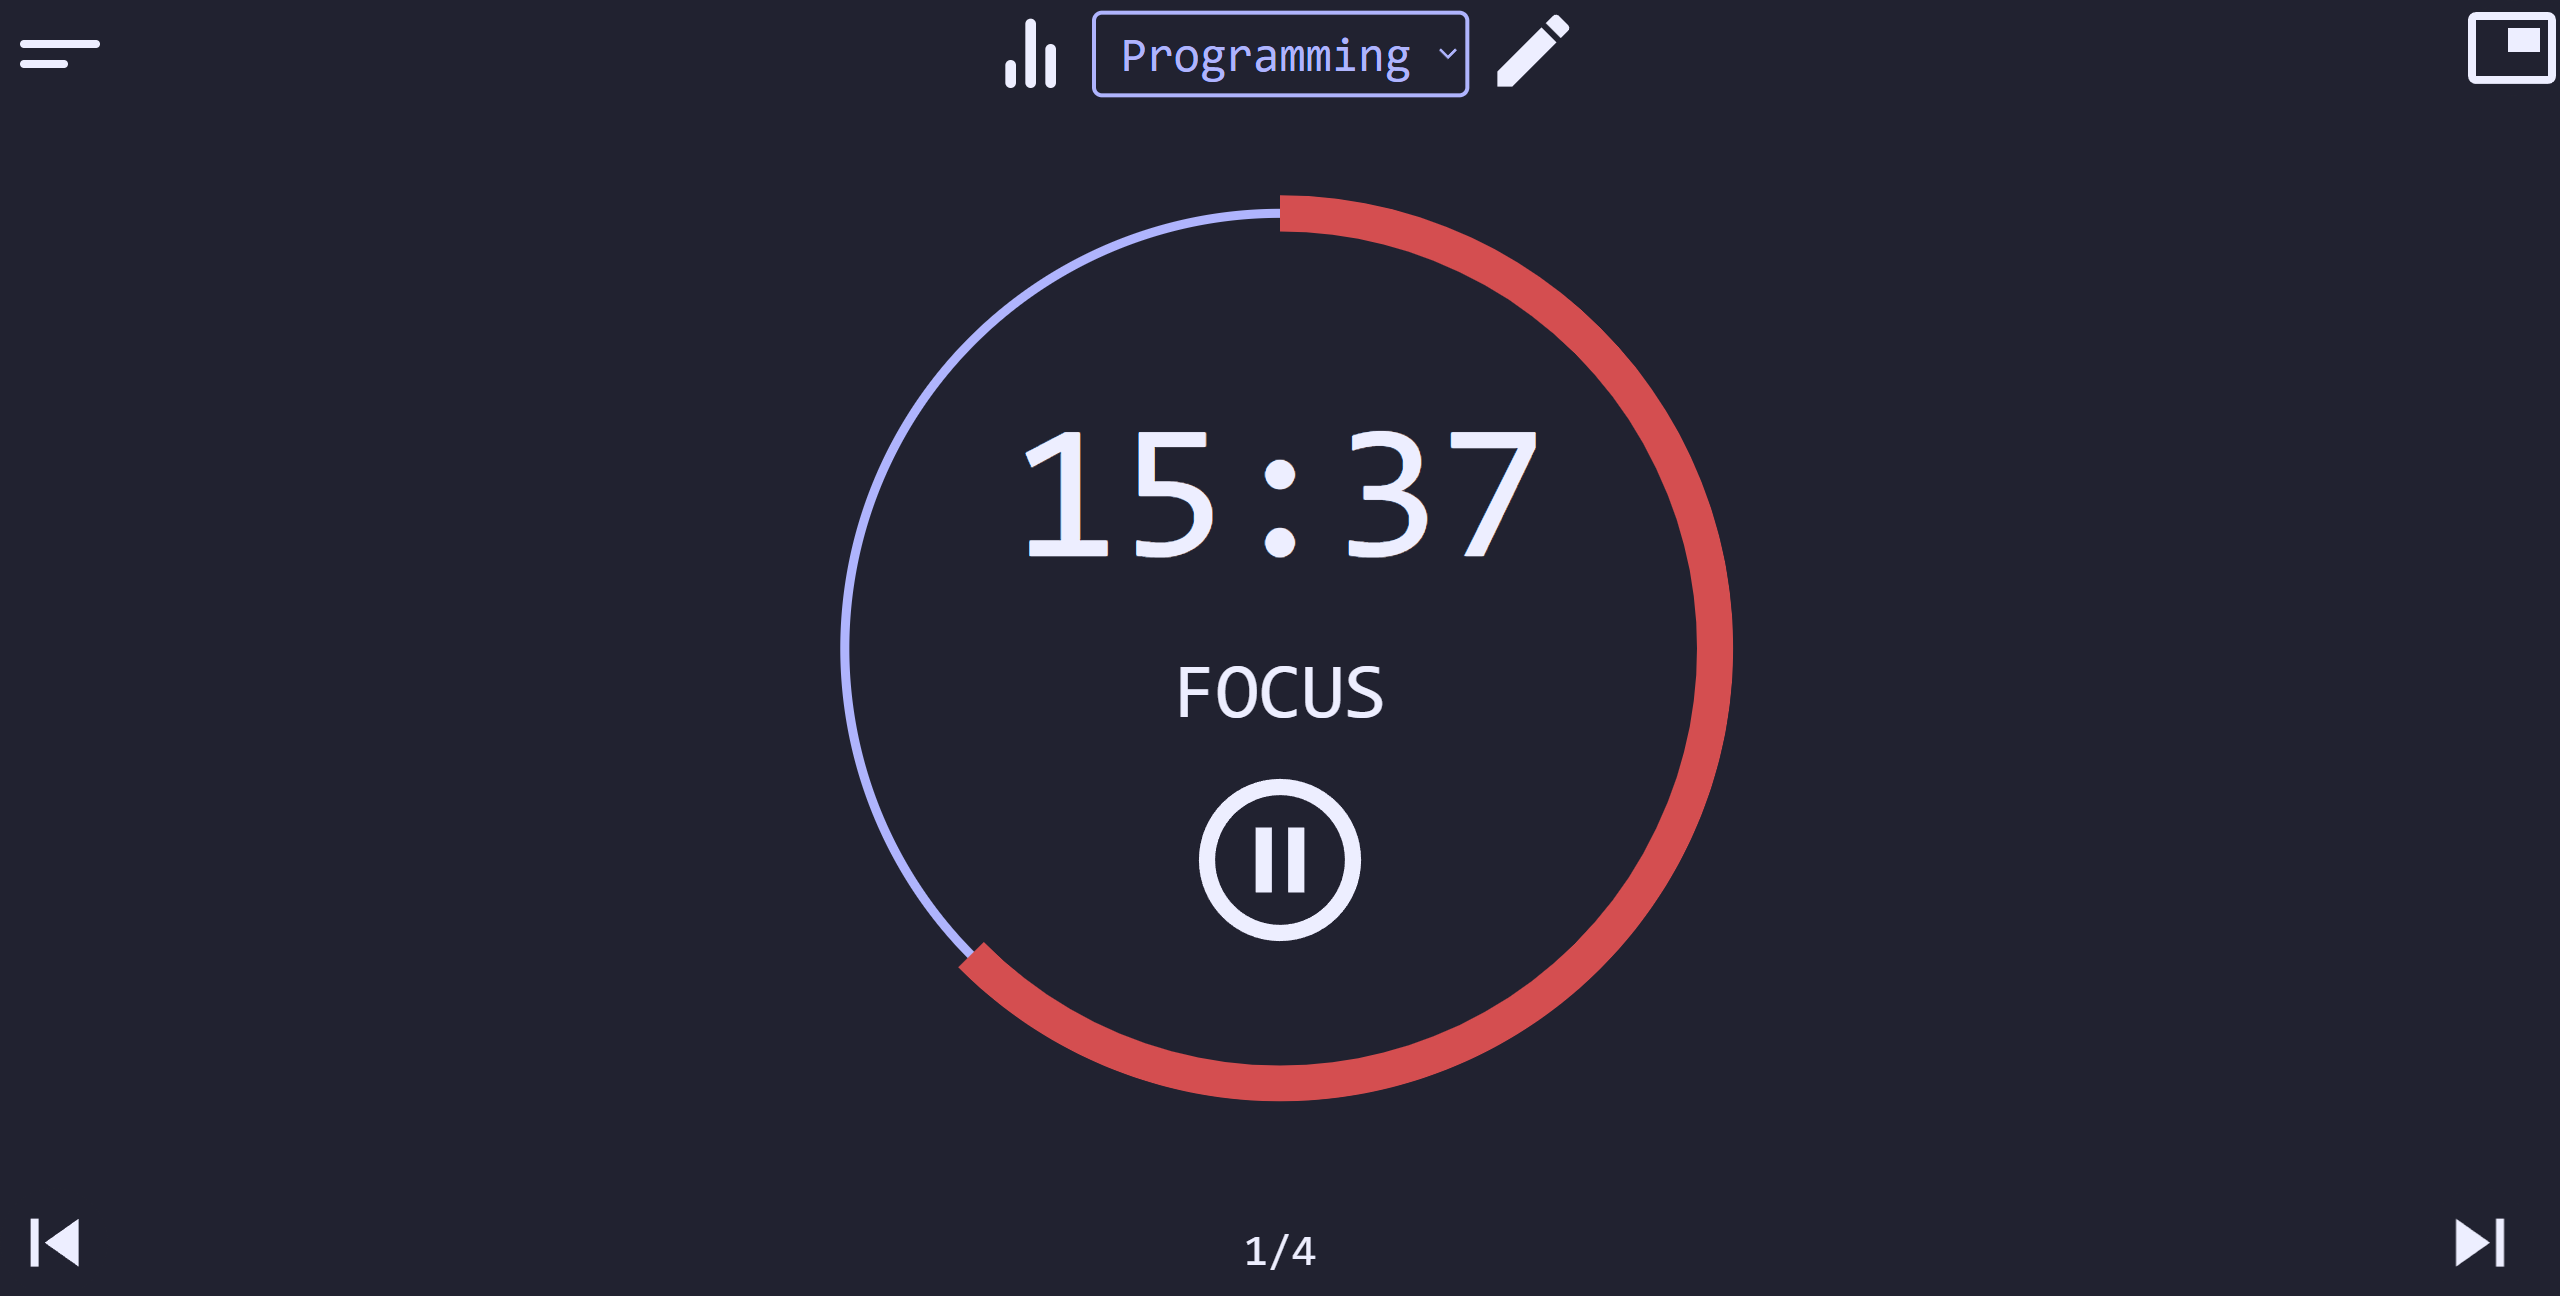2560x1296 pixels.
Task: Toggle the picture-in-picture window mode
Action: click(2507, 50)
